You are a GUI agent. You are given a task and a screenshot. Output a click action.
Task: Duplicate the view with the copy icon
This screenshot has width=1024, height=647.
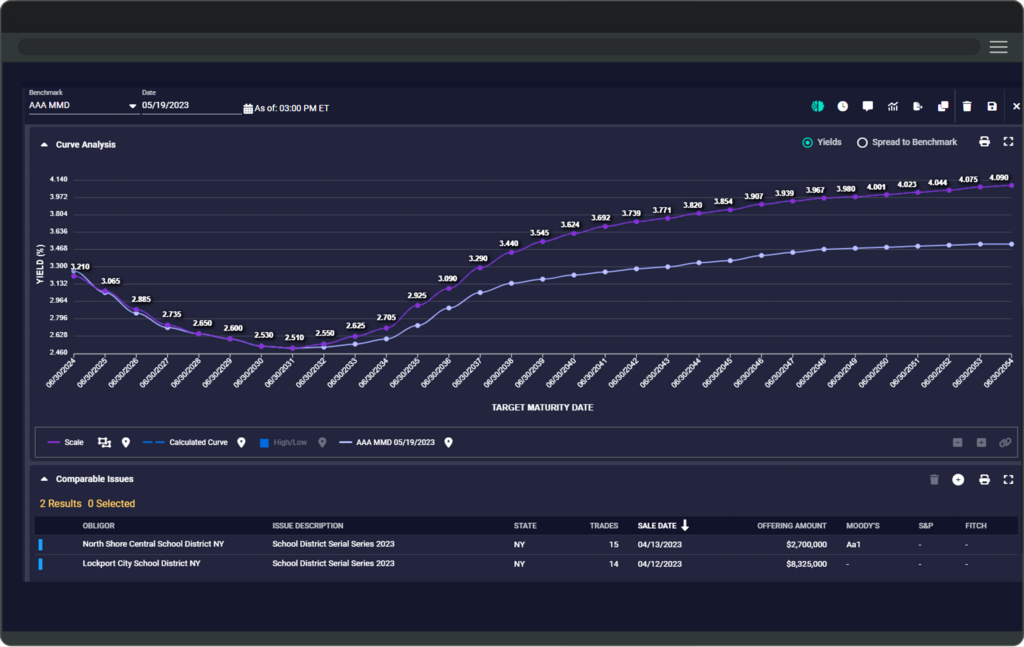point(942,105)
